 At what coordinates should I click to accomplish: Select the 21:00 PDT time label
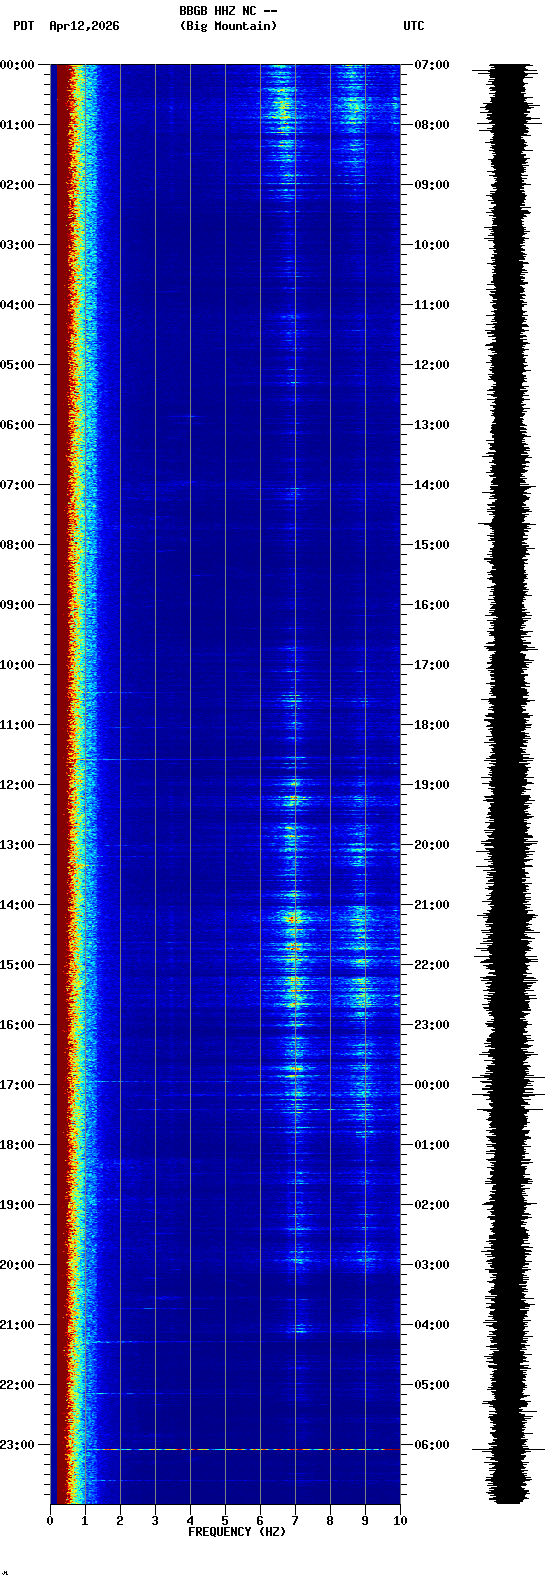(x=17, y=1325)
